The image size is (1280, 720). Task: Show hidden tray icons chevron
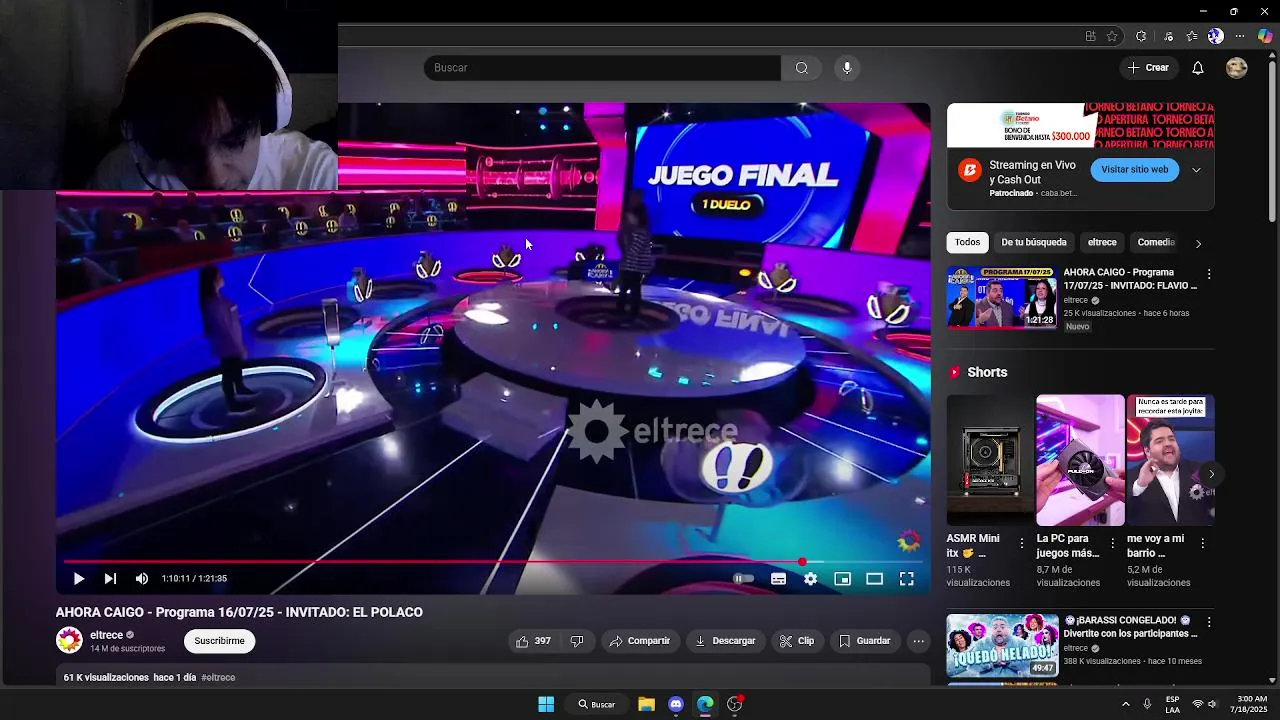(1125, 704)
